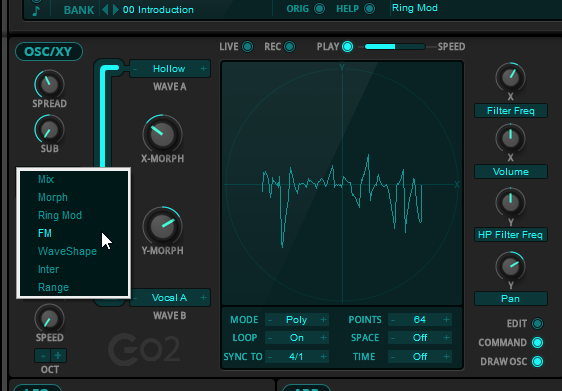Click the X knob above Volume
The image size is (562, 391).
point(510,138)
